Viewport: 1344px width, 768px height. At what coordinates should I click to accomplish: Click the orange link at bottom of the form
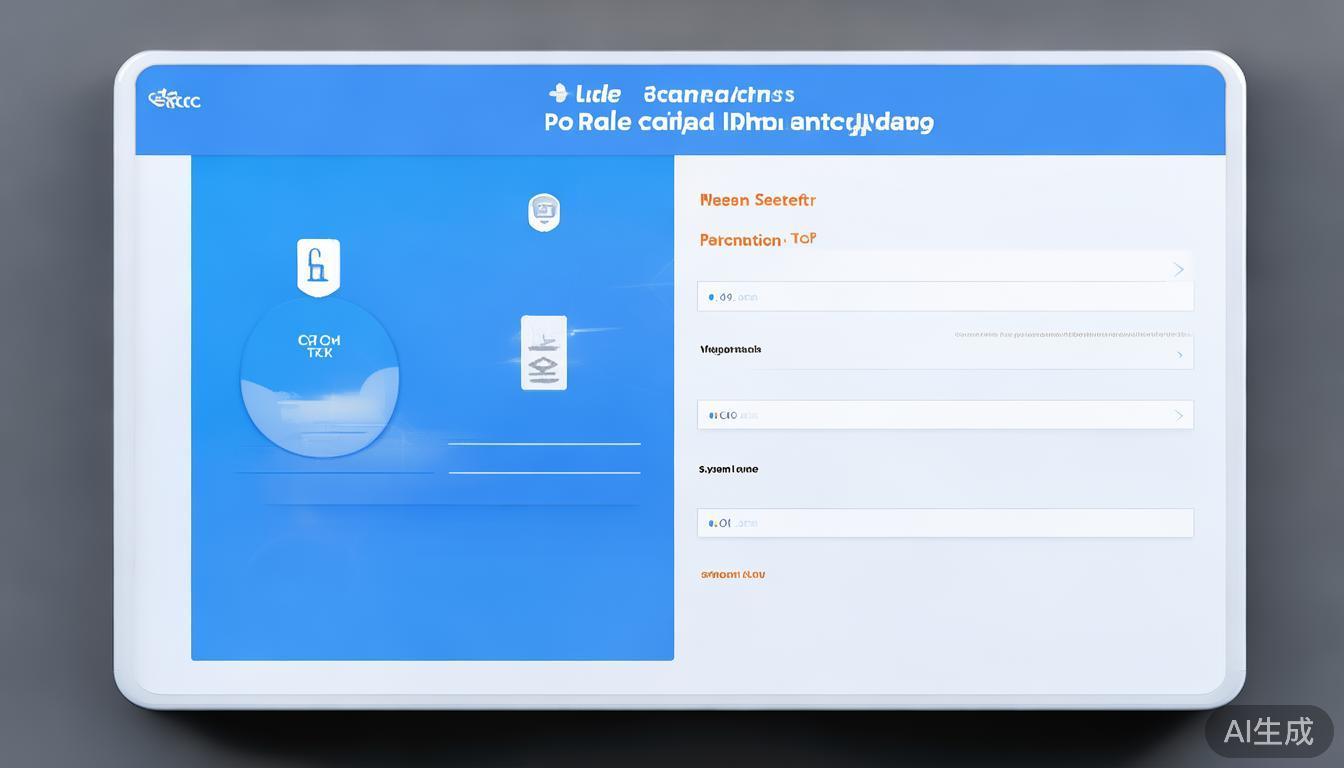[733, 575]
